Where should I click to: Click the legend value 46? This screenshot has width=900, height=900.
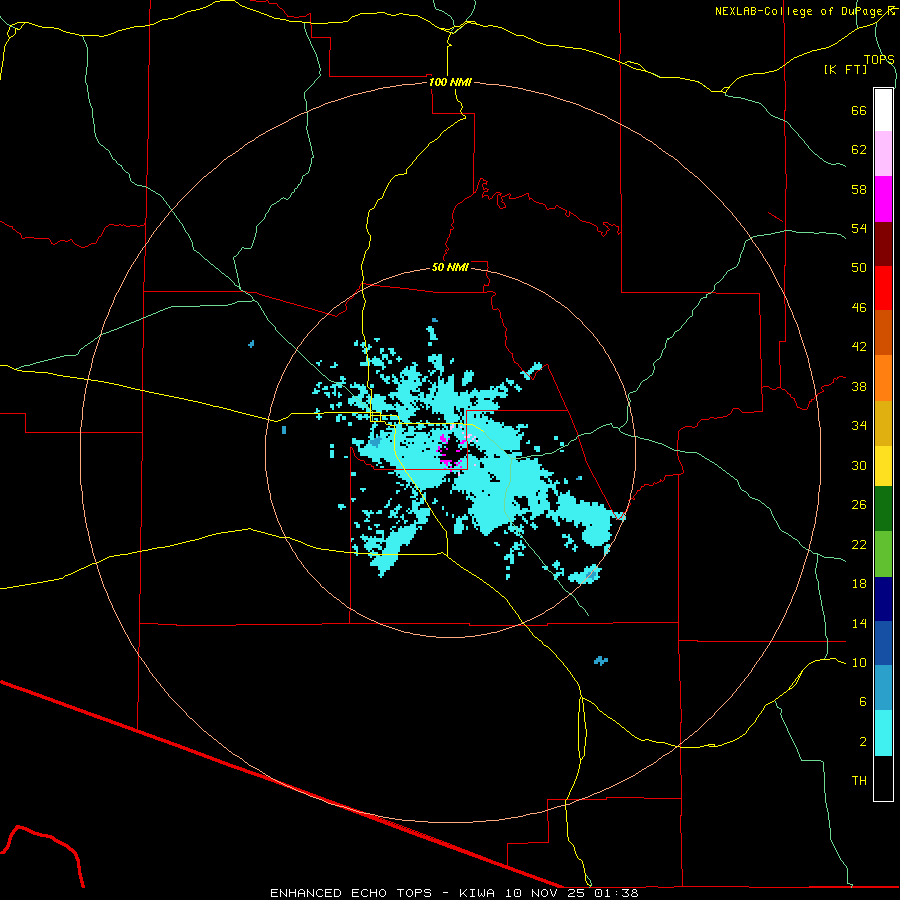[859, 307]
